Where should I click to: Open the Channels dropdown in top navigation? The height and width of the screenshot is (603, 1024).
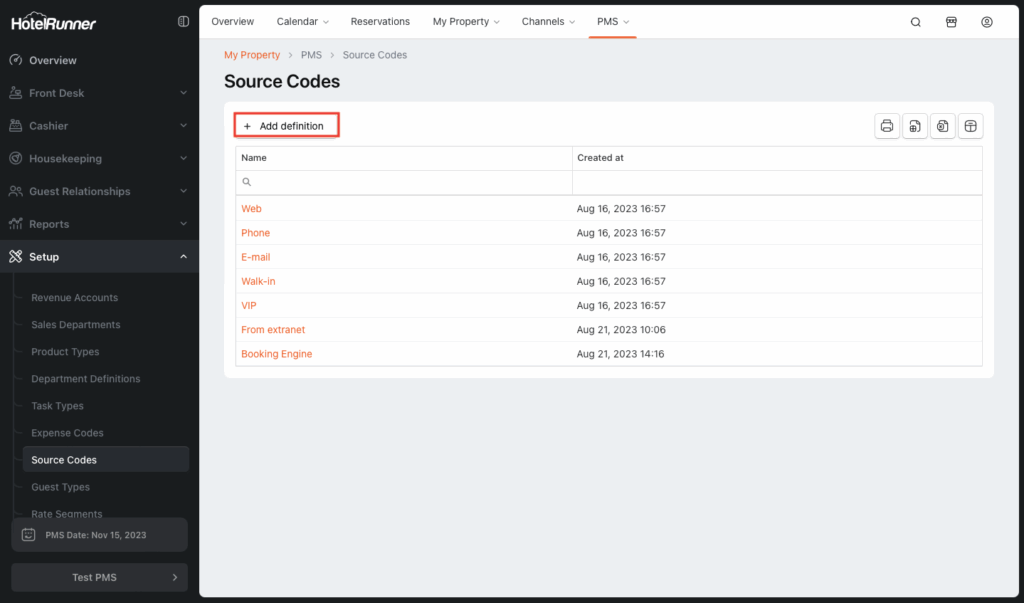coord(549,21)
